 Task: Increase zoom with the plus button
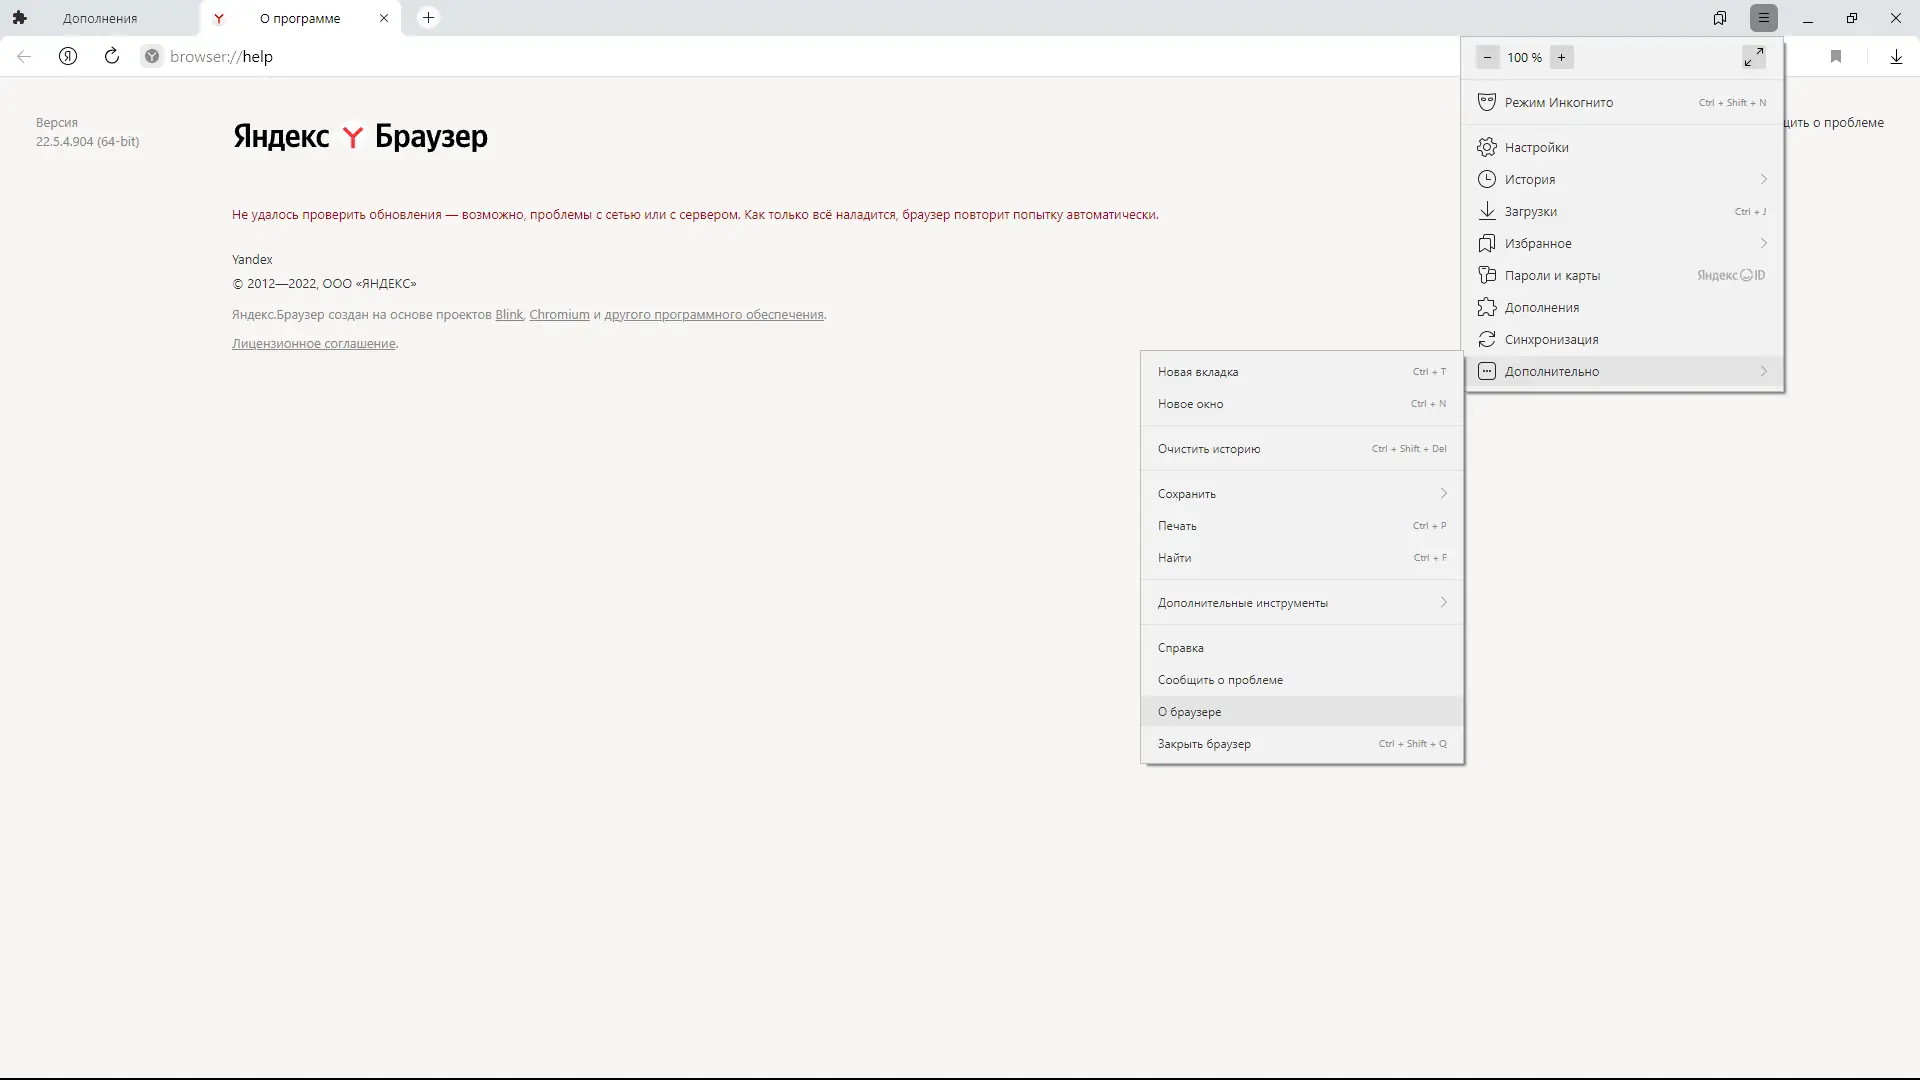[x=1561, y=57]
